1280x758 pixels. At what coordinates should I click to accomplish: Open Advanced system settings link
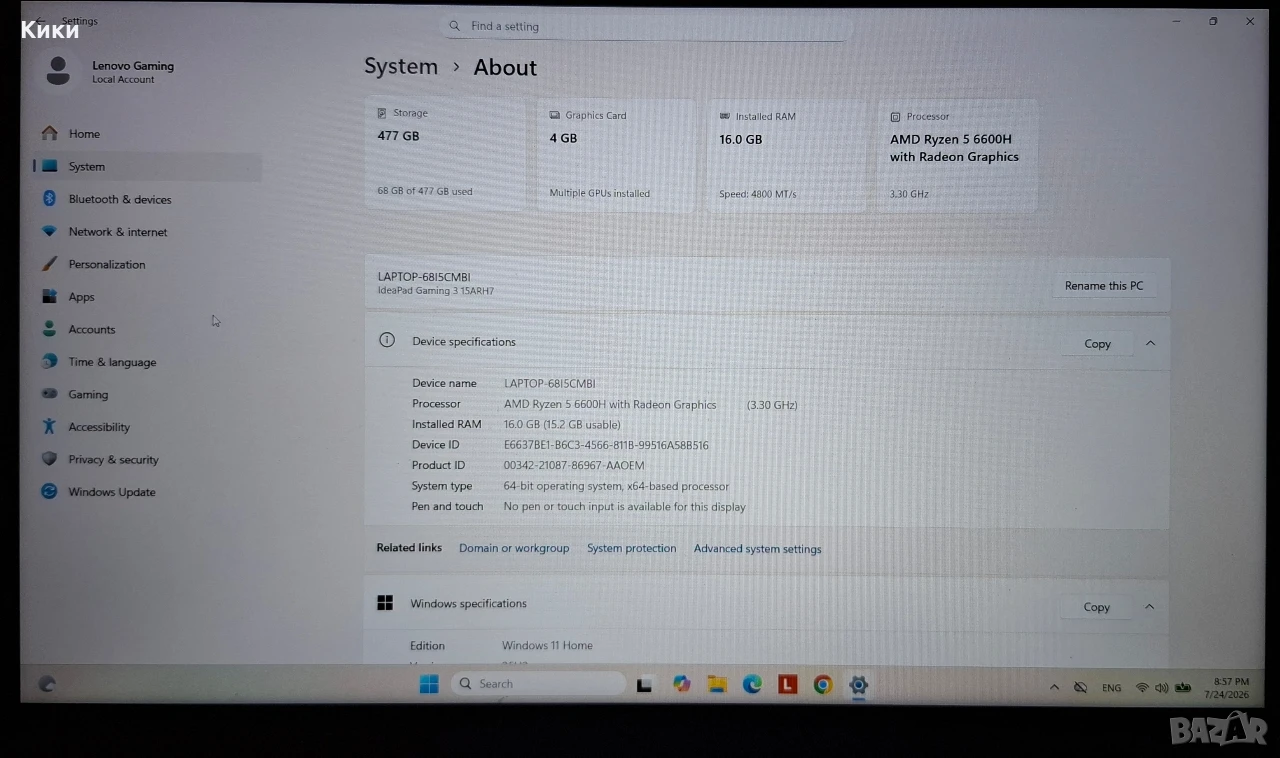point(758,549)
